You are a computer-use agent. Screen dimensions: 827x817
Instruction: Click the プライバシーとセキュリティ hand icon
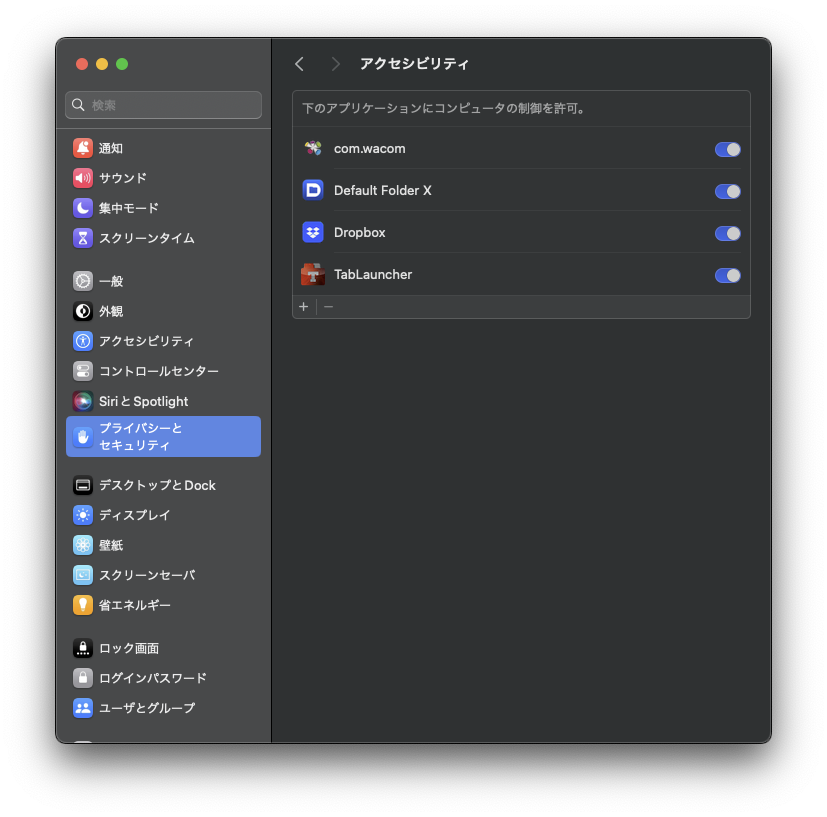(x=83, y=437)
